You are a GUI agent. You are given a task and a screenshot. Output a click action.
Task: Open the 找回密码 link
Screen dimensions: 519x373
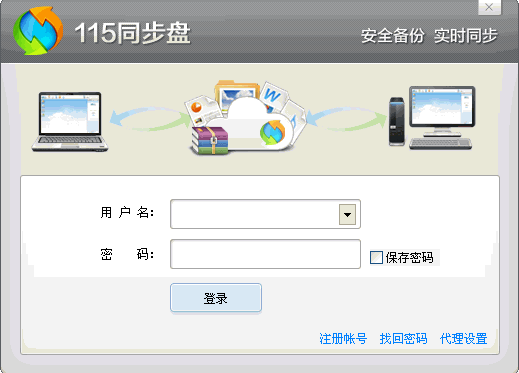click(403, 339)
